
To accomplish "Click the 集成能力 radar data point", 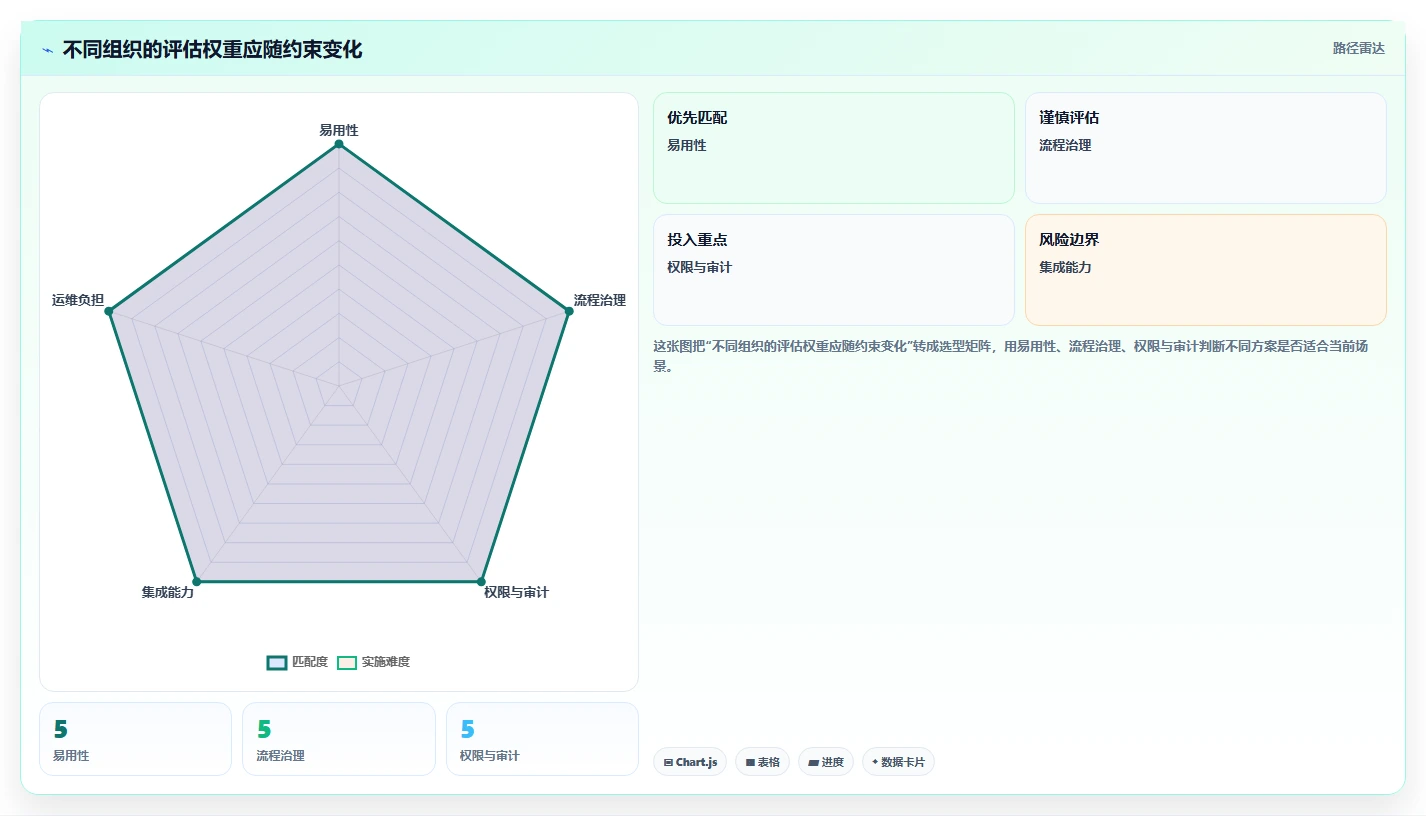I will (x=197, y=581).
